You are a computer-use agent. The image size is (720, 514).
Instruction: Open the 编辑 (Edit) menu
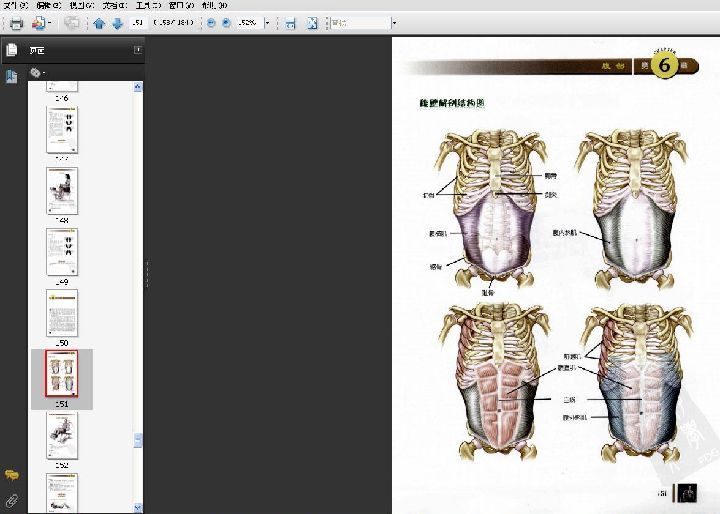tap(49, 5)
